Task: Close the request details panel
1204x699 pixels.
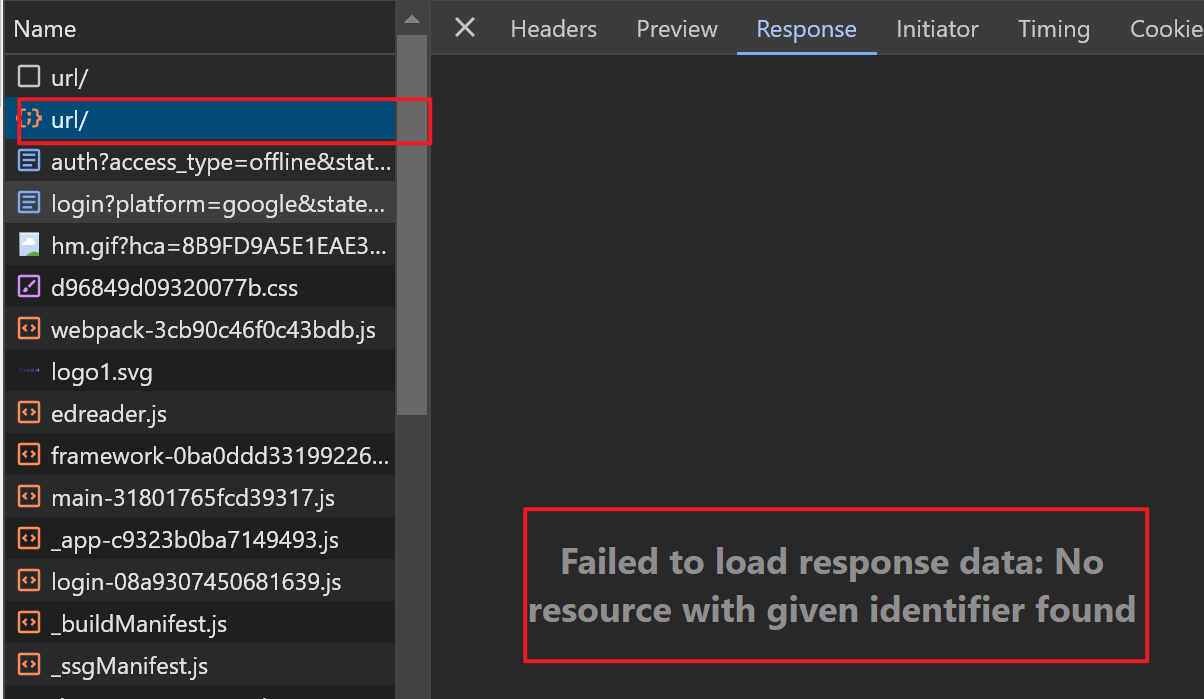Action: pos(465,28)
